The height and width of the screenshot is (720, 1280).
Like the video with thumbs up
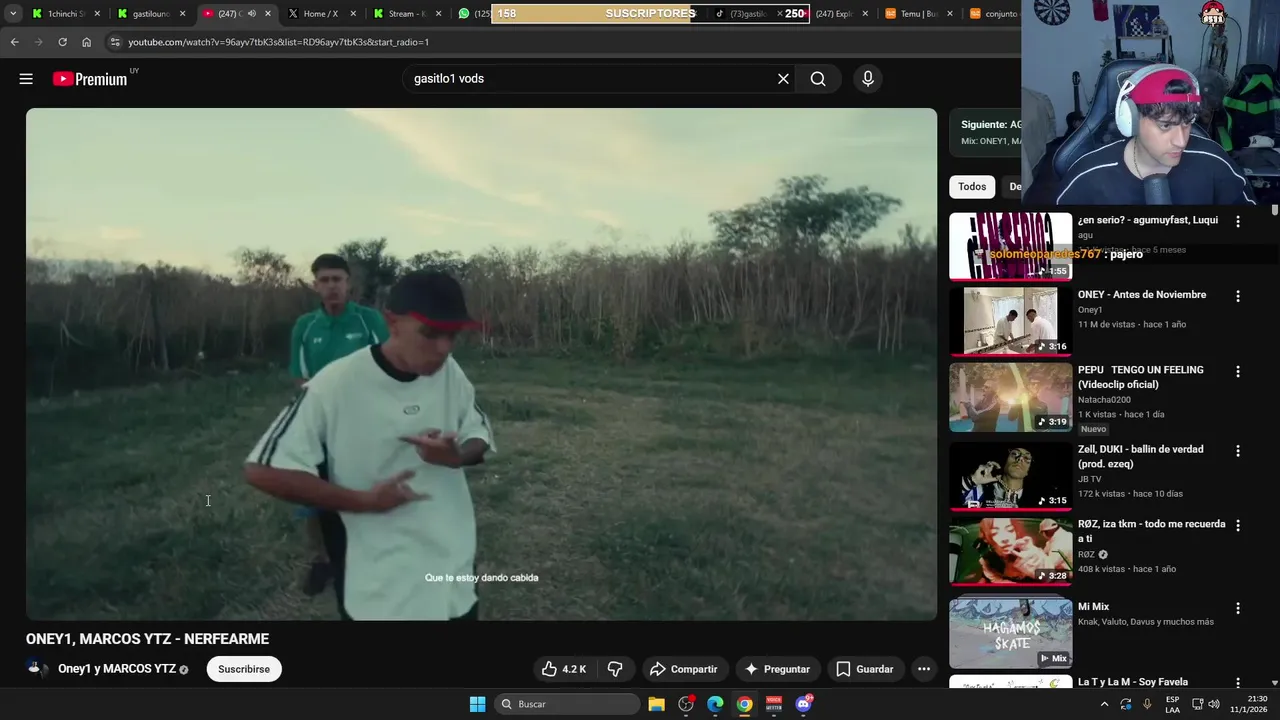[564, 669]
